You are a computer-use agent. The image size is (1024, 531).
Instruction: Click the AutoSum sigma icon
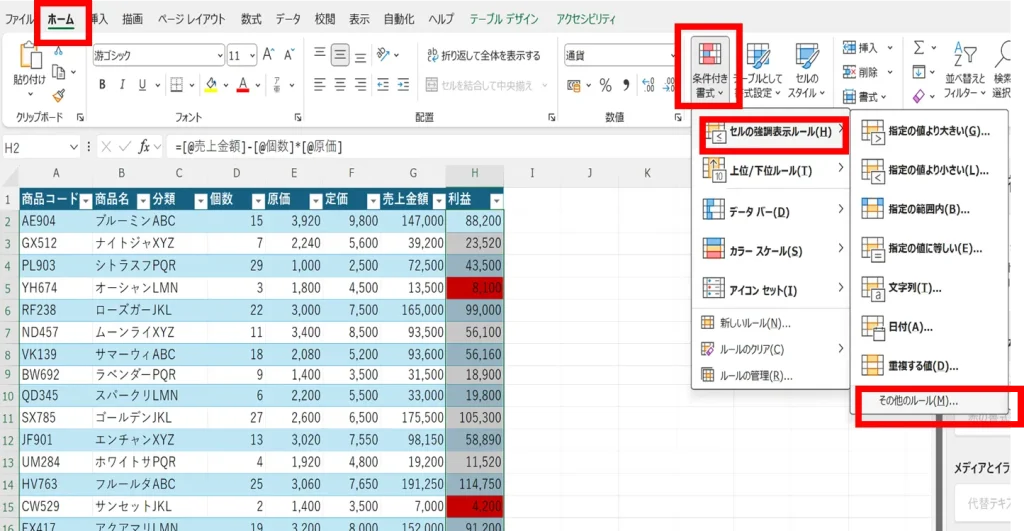pos(919,47)
